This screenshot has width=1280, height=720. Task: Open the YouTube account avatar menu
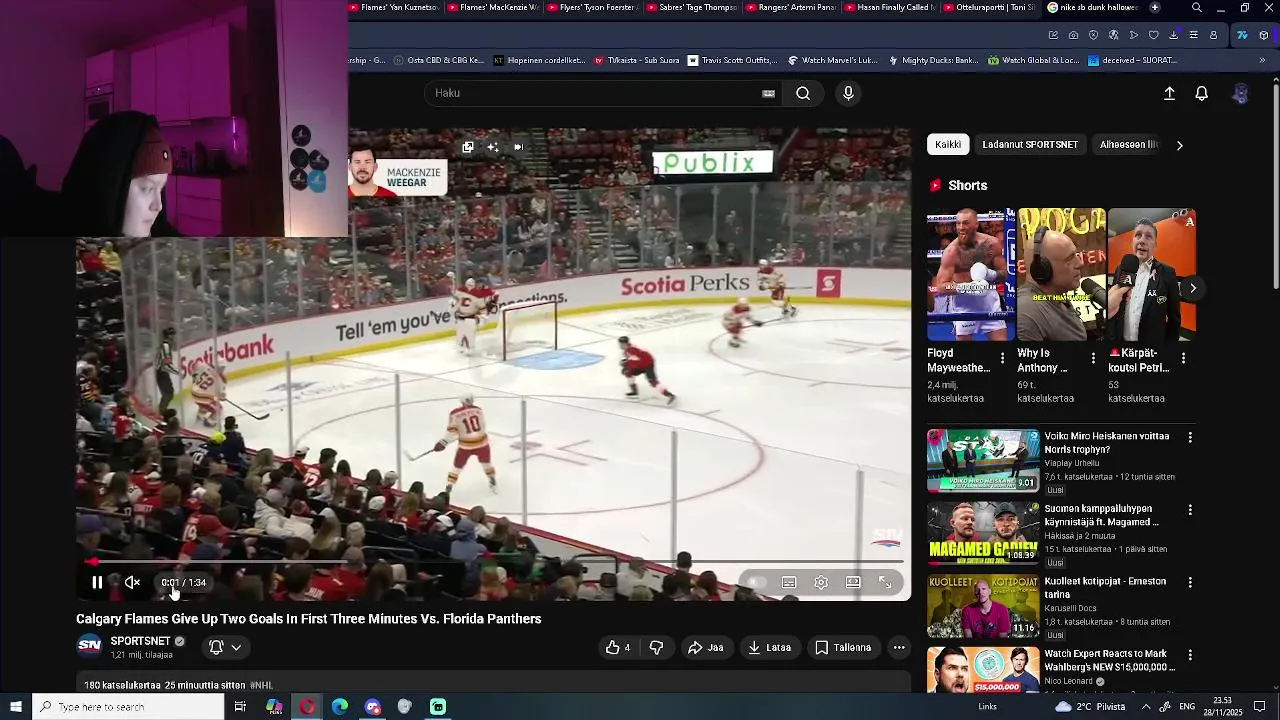(x=1240, y=93)
